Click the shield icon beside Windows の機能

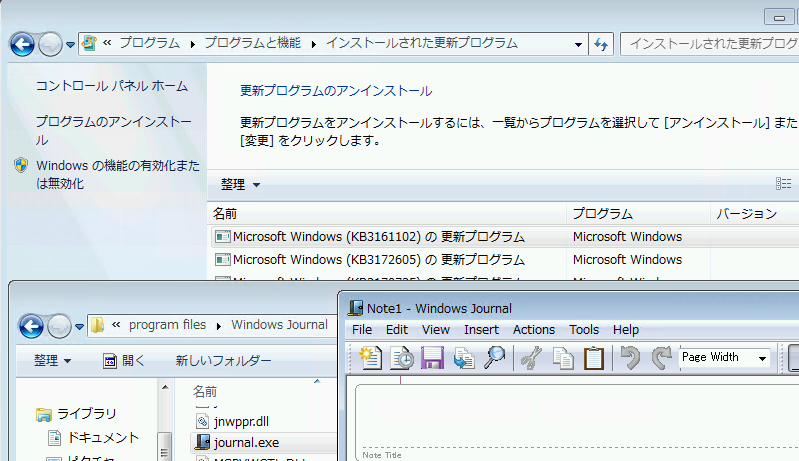[x=21, y=165]
